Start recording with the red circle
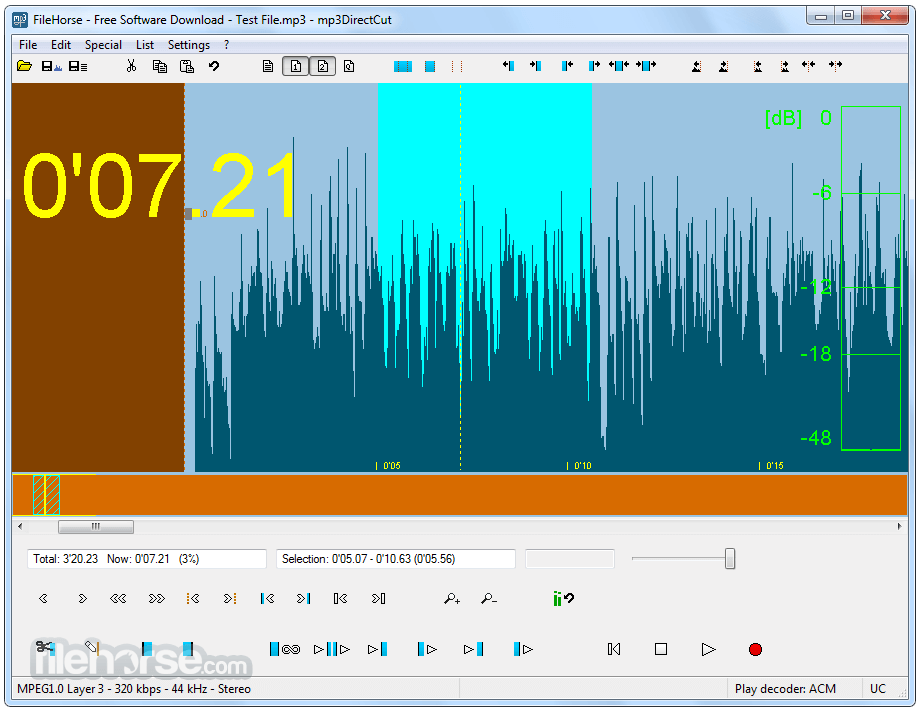This screenshot has height=710, width=920. pos(755,649)
